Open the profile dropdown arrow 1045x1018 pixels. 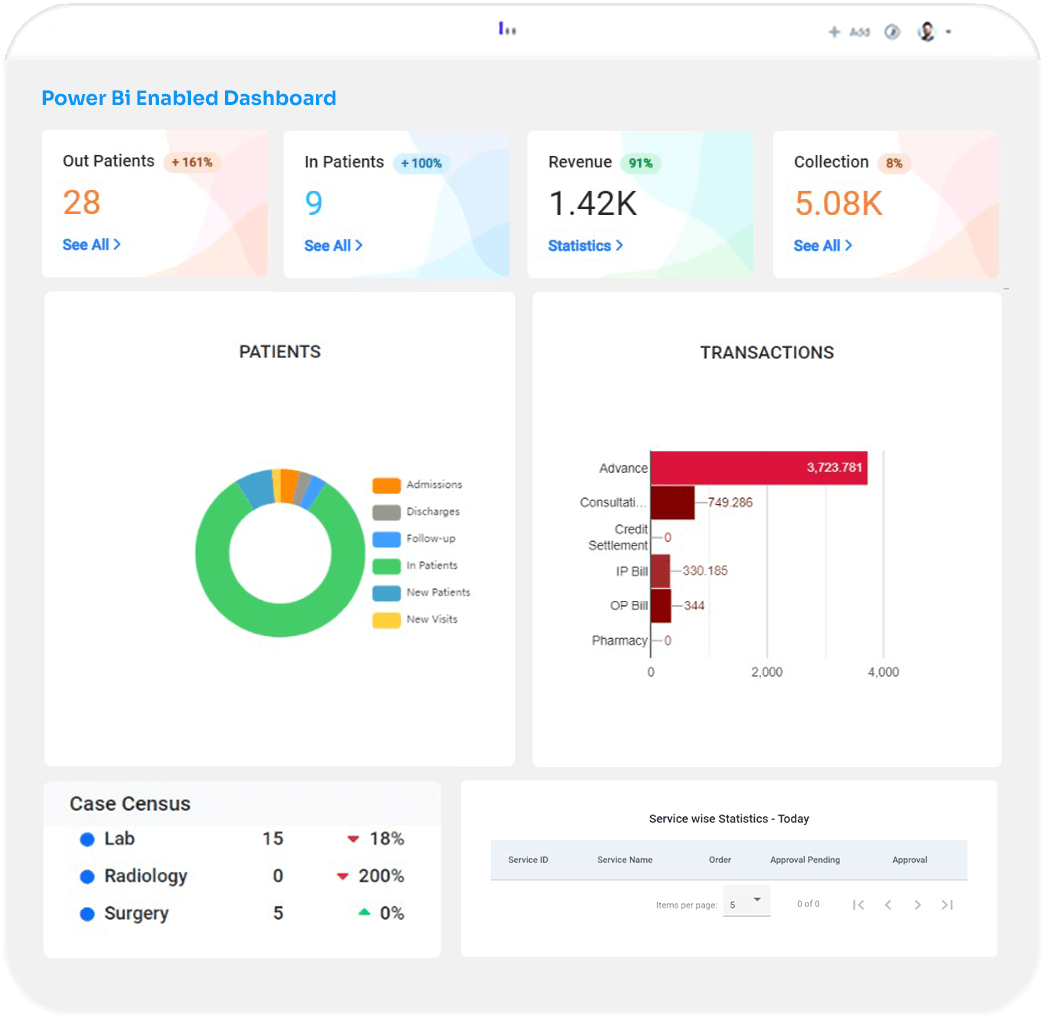pos(950,33)
